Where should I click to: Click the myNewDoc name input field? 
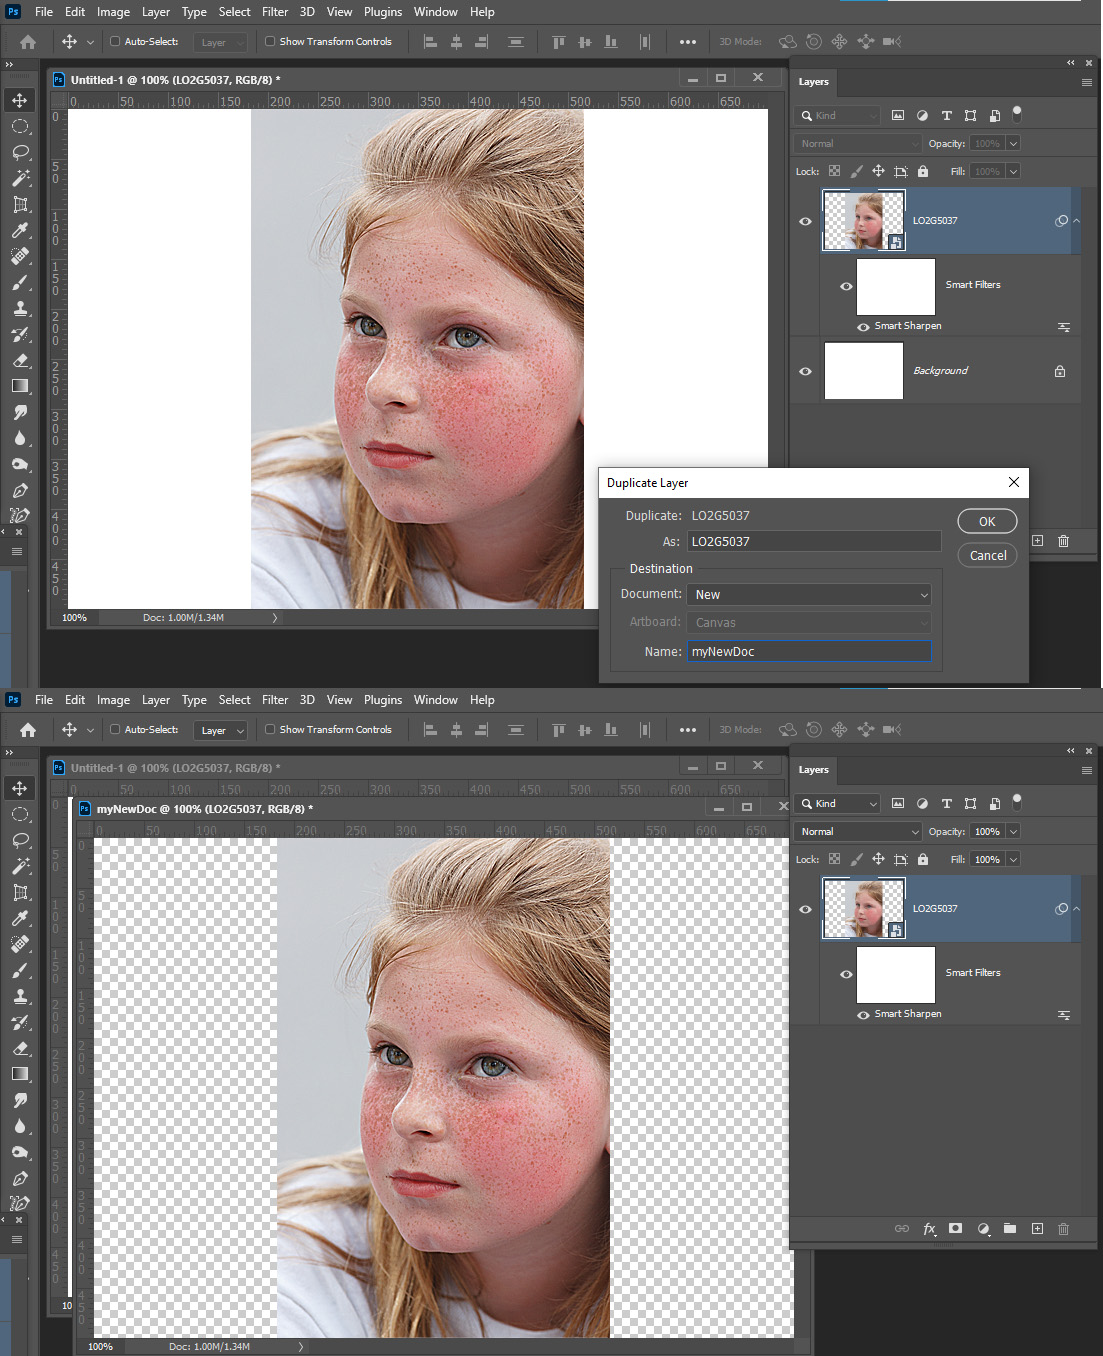808,651
